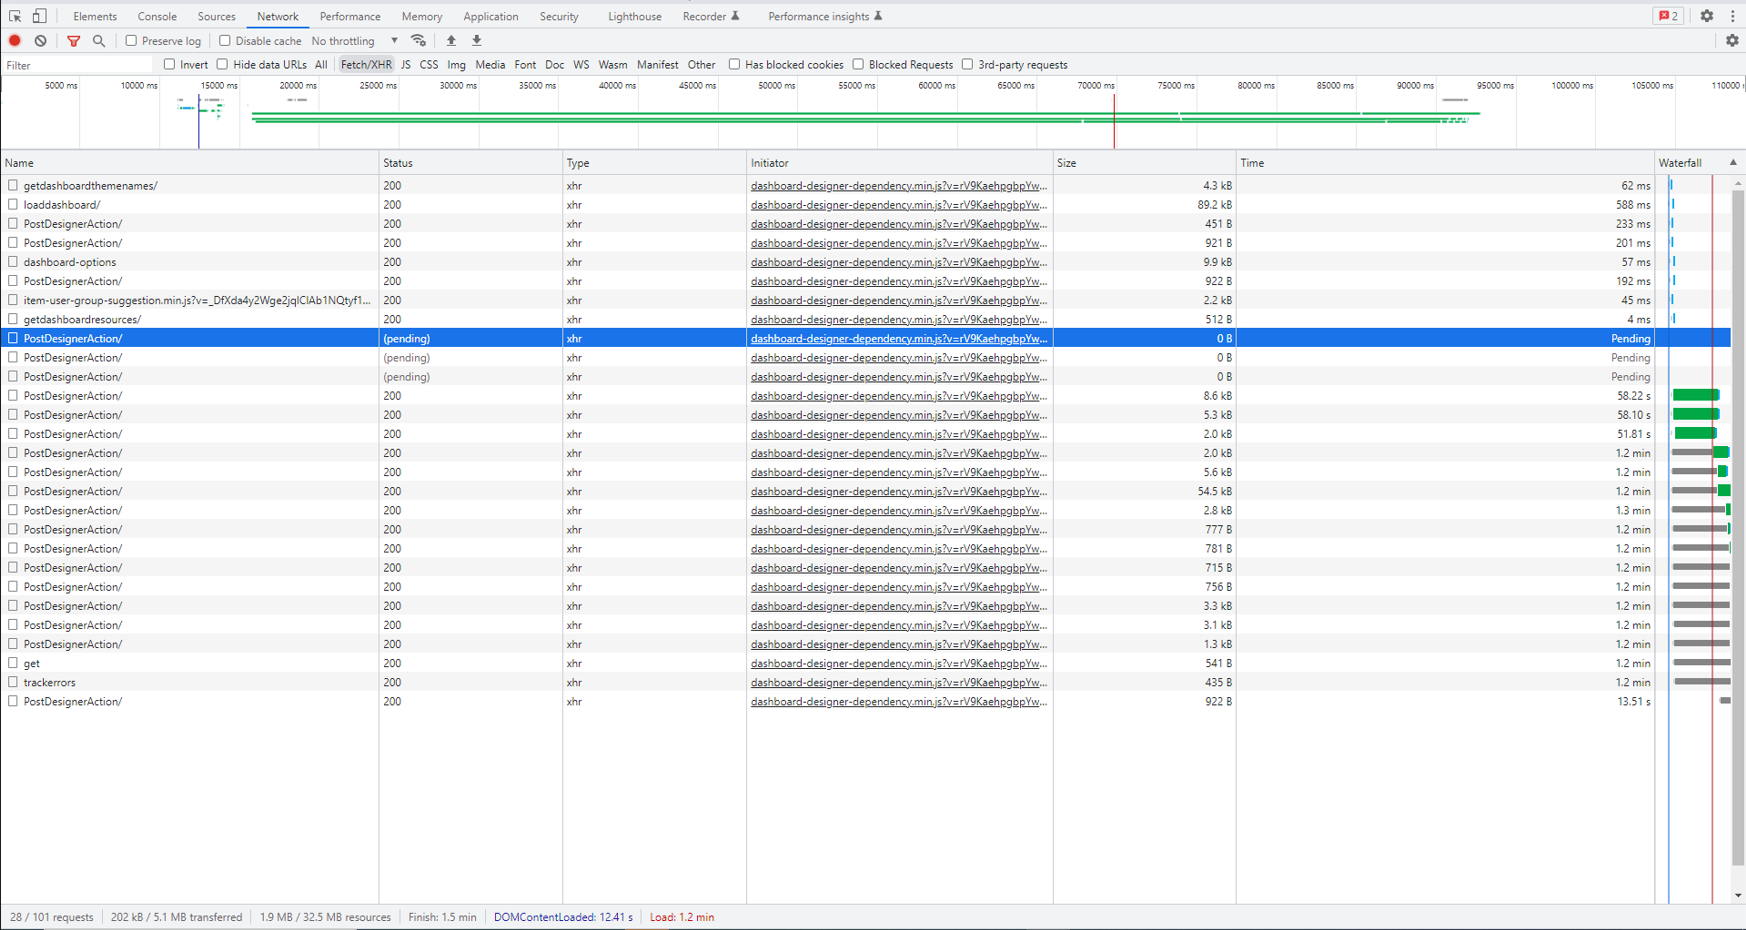Import HAR file using upload icon
Viewport: 1746px width, 930px height.
pyautogui.click(x=451, y=40)
